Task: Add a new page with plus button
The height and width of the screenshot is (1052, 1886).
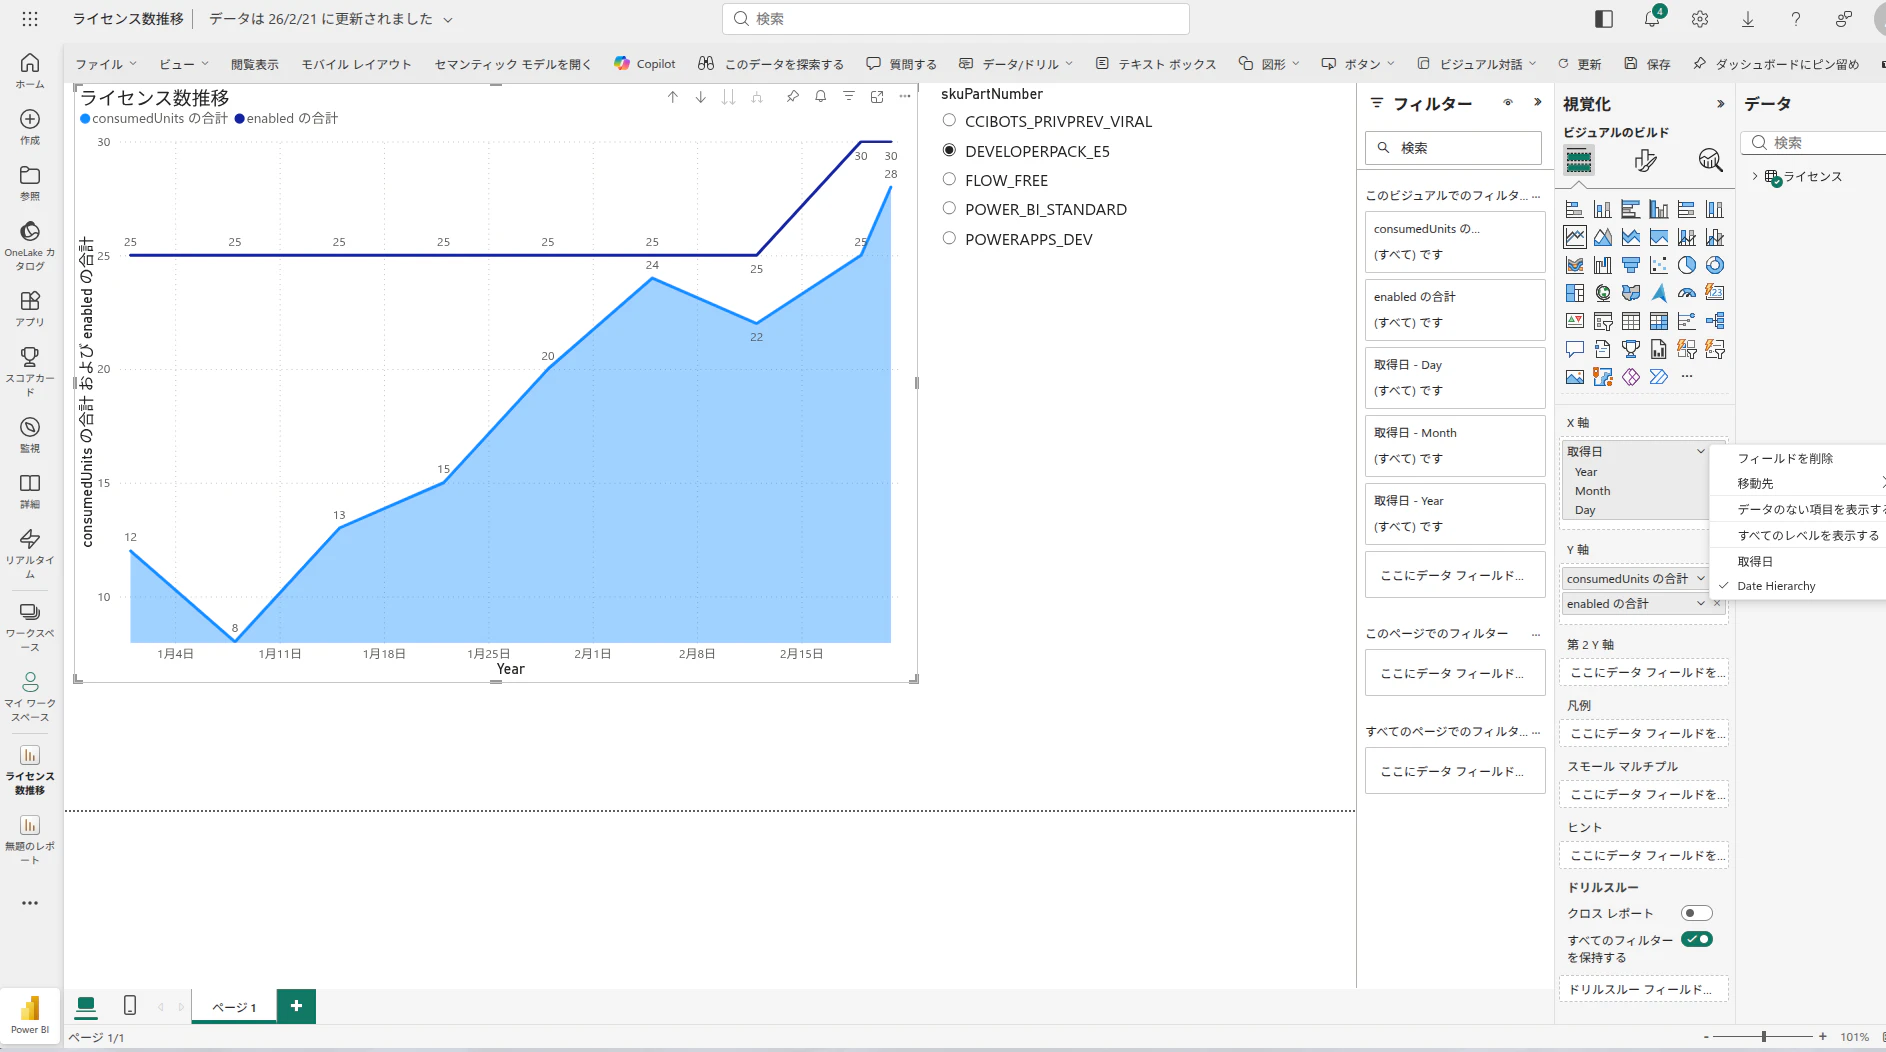Action: pos(296,1006)
